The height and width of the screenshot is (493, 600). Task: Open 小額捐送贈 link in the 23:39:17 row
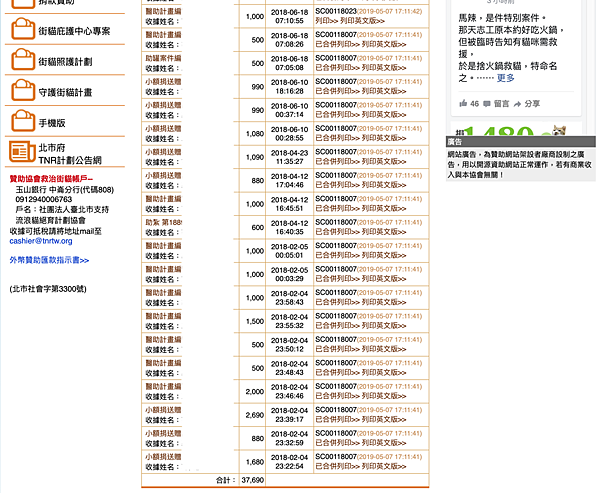pyautogui.click(x=163, y=410)
